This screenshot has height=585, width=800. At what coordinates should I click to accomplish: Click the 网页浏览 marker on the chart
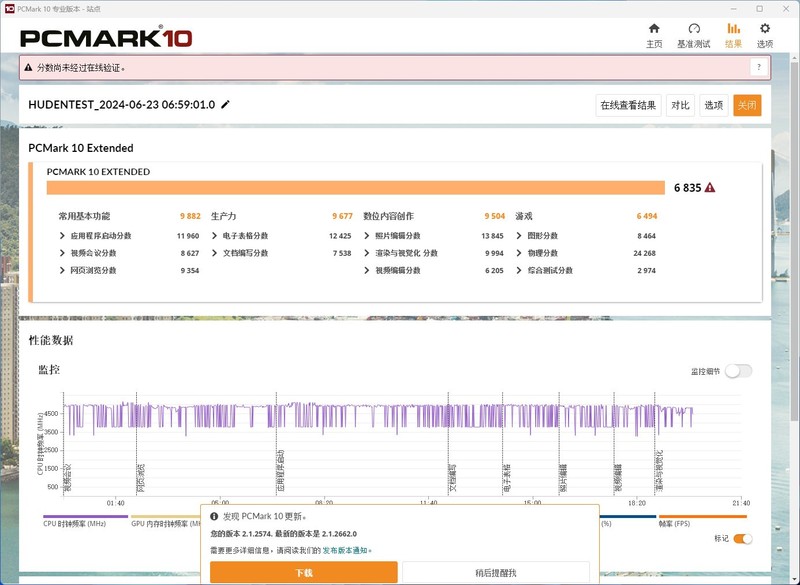[141, 478]
